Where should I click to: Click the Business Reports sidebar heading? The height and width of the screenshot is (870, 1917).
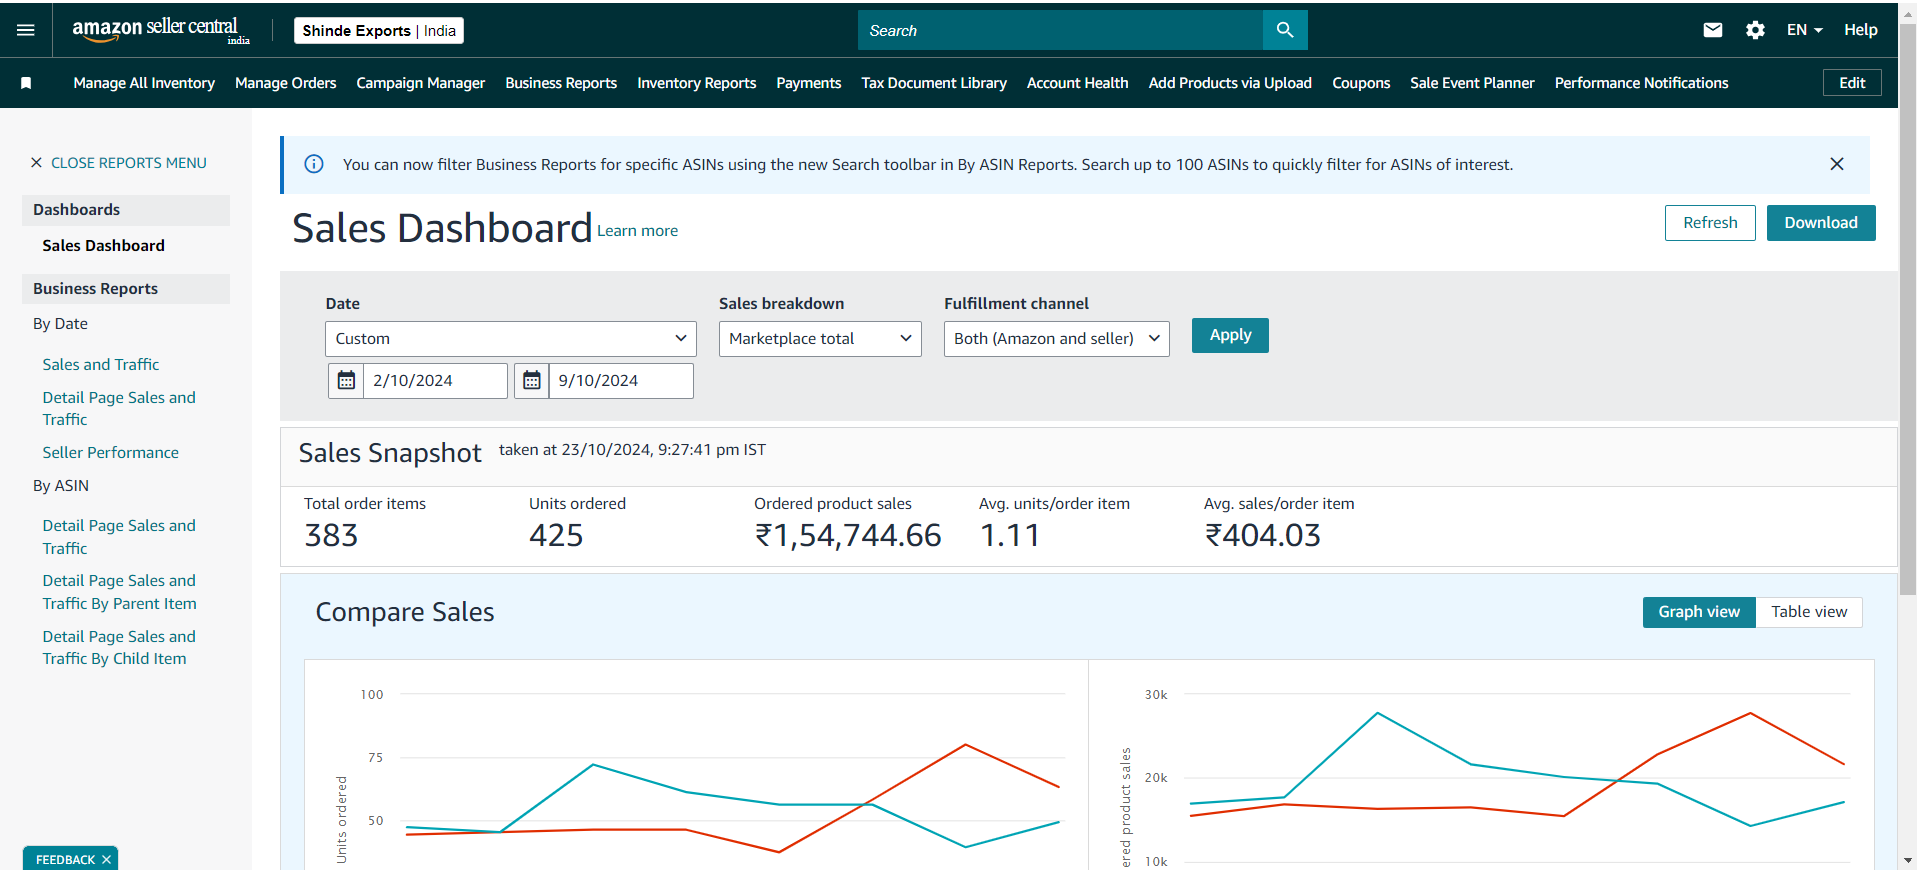[x=126, y=289]
